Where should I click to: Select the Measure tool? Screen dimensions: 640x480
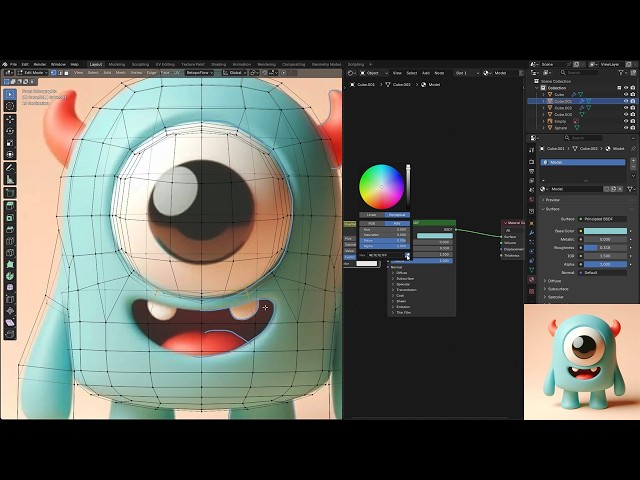tap(10, 180)
